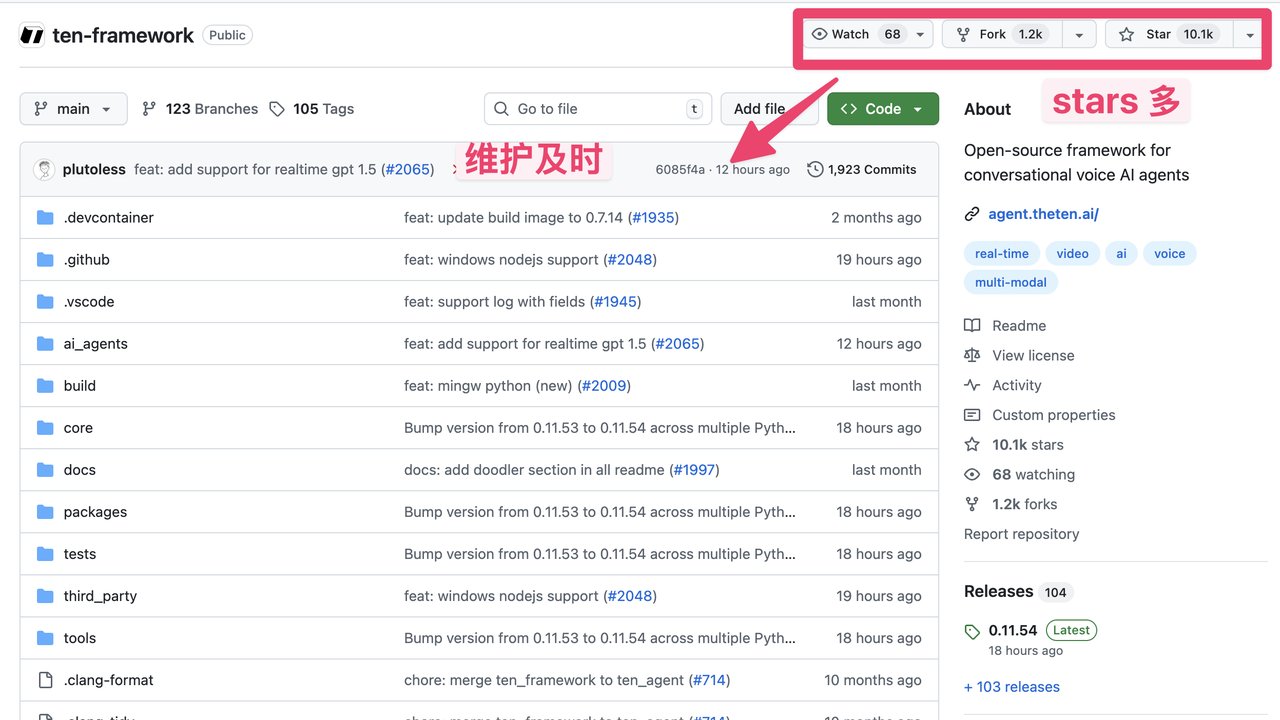1280x720 pixels.
Task: Open the .clang-format file name
Action: [x=109, y=680]
